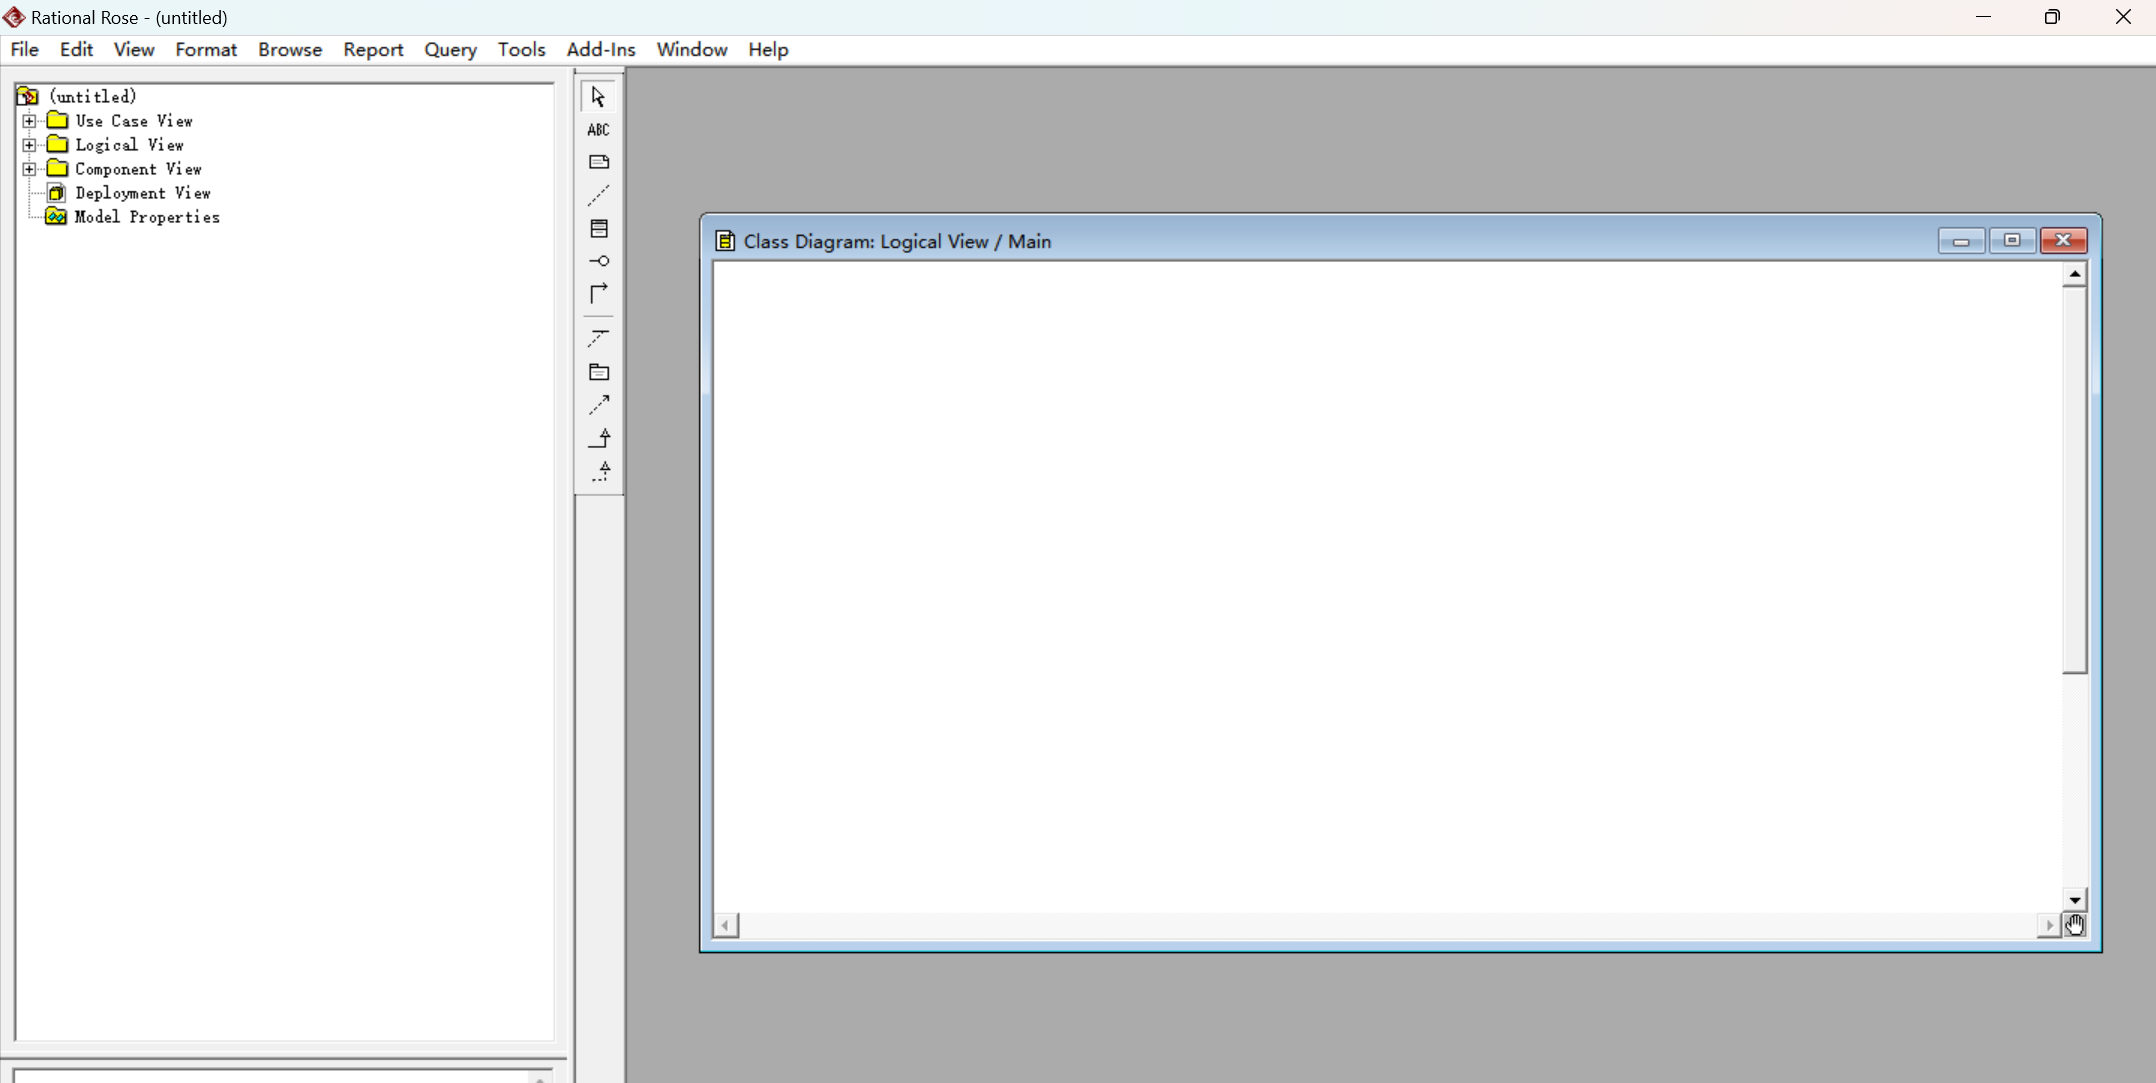
Task: Click the Class Diagram title bar text
Action: click(x=897, y=241)
